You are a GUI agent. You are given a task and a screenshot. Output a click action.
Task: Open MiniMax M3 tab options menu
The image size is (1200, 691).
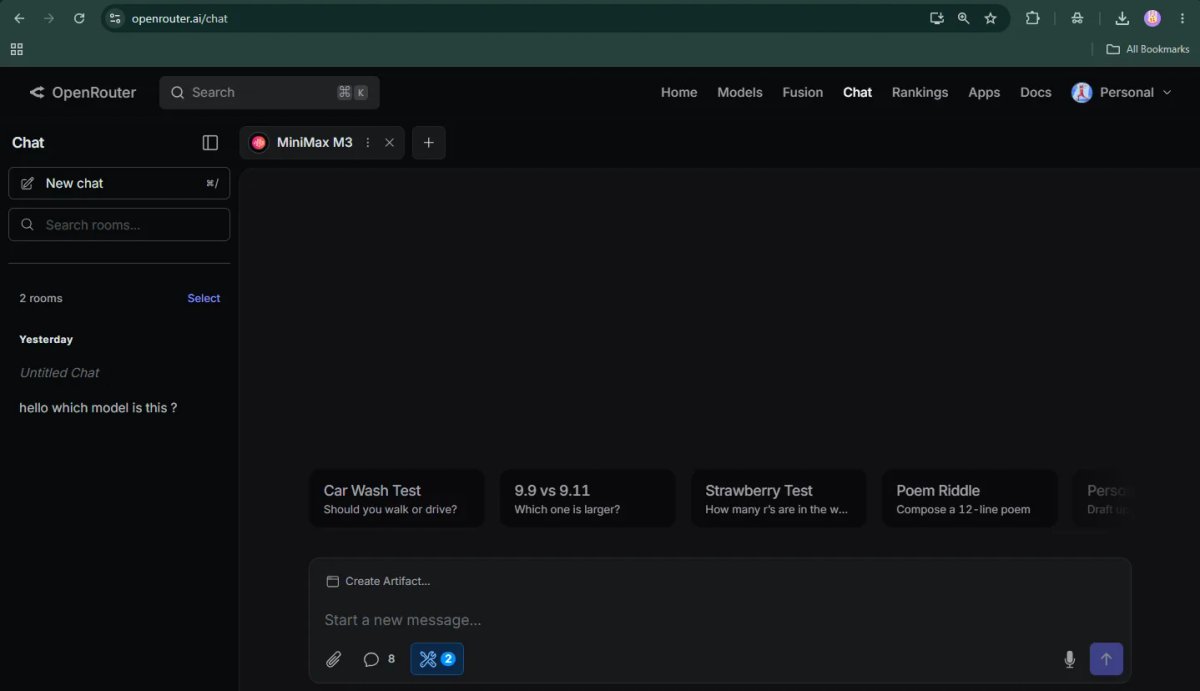point(368,143)
